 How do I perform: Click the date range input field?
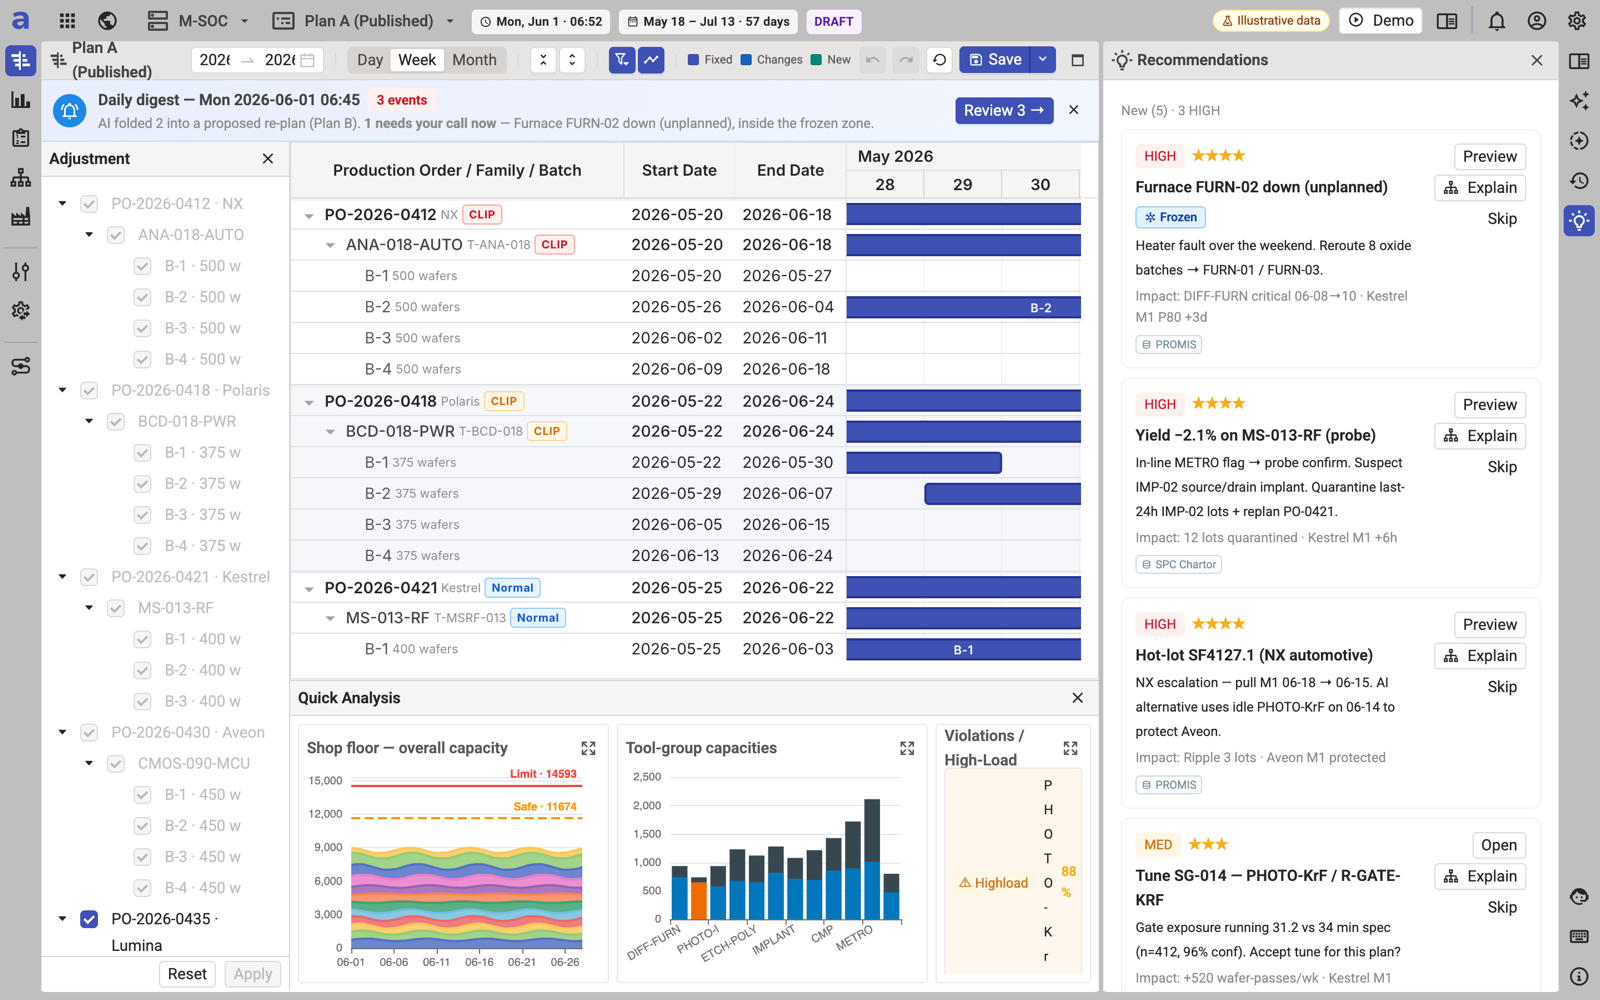pyautogui.click(x=257, y=60)
